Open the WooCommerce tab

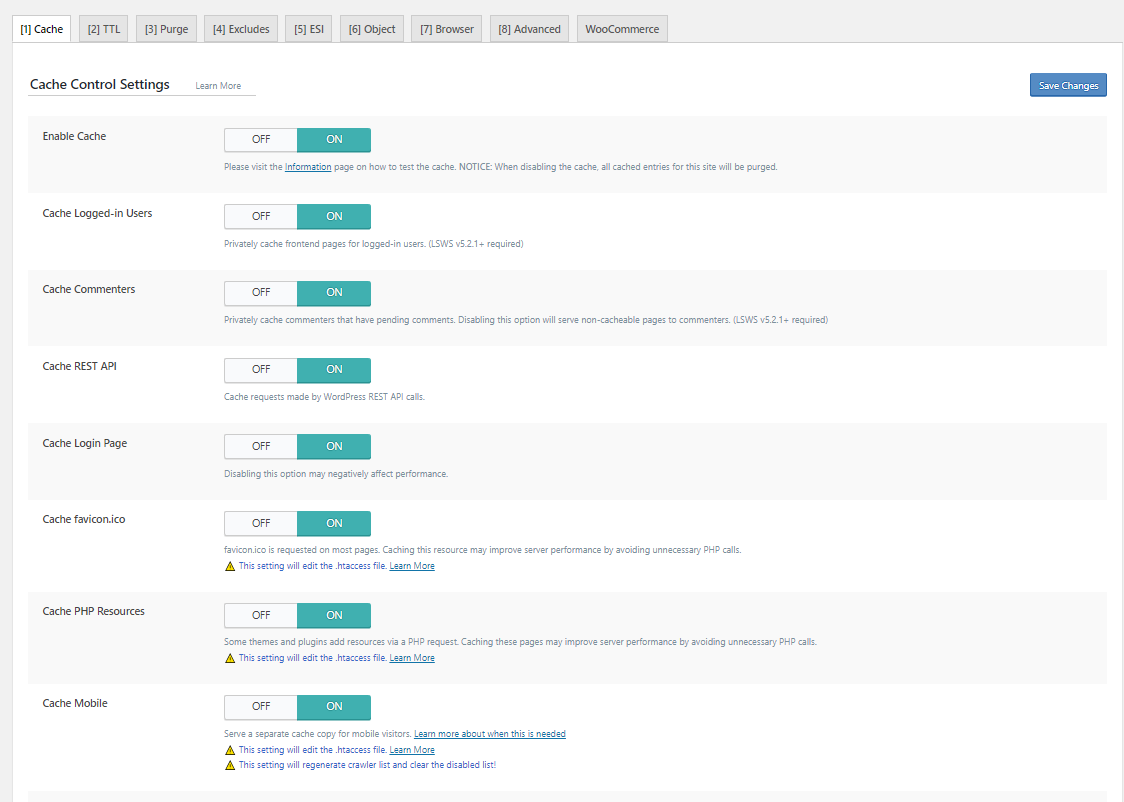tap(622, 29)
